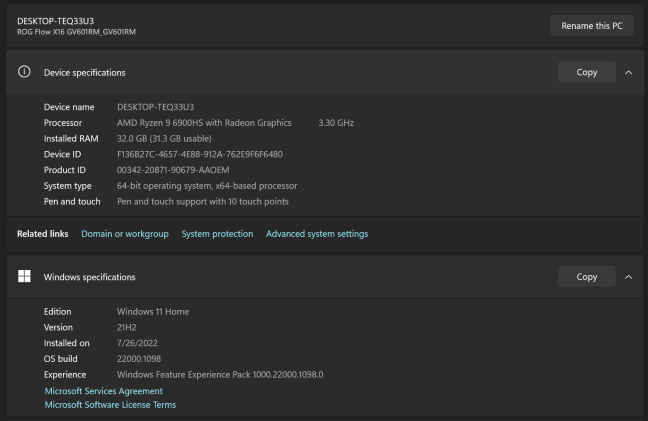The image size is (648, 421).
Task: Click the Processor label
Action: 63,123
